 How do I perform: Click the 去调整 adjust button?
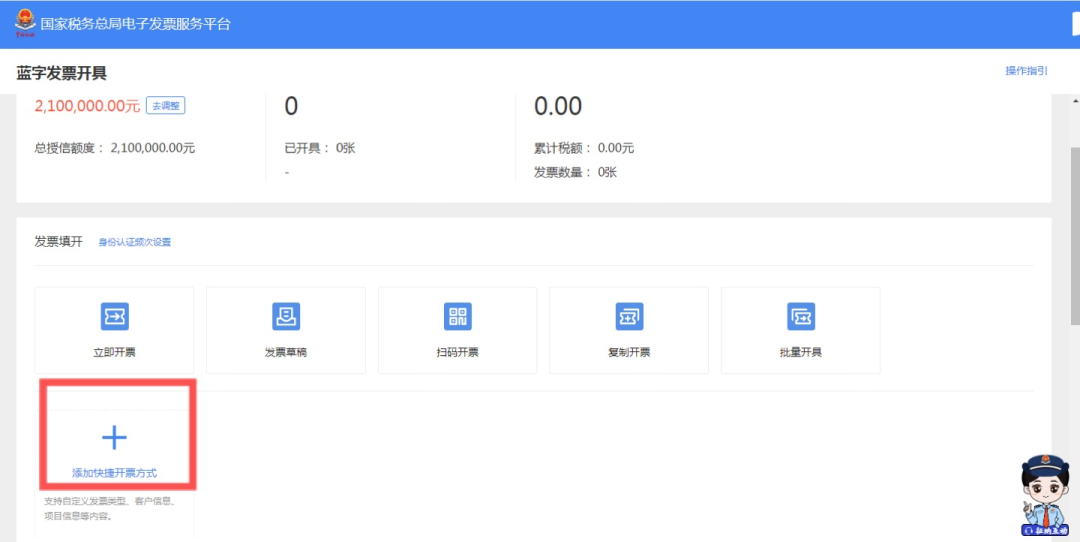[x=165, y=106]
